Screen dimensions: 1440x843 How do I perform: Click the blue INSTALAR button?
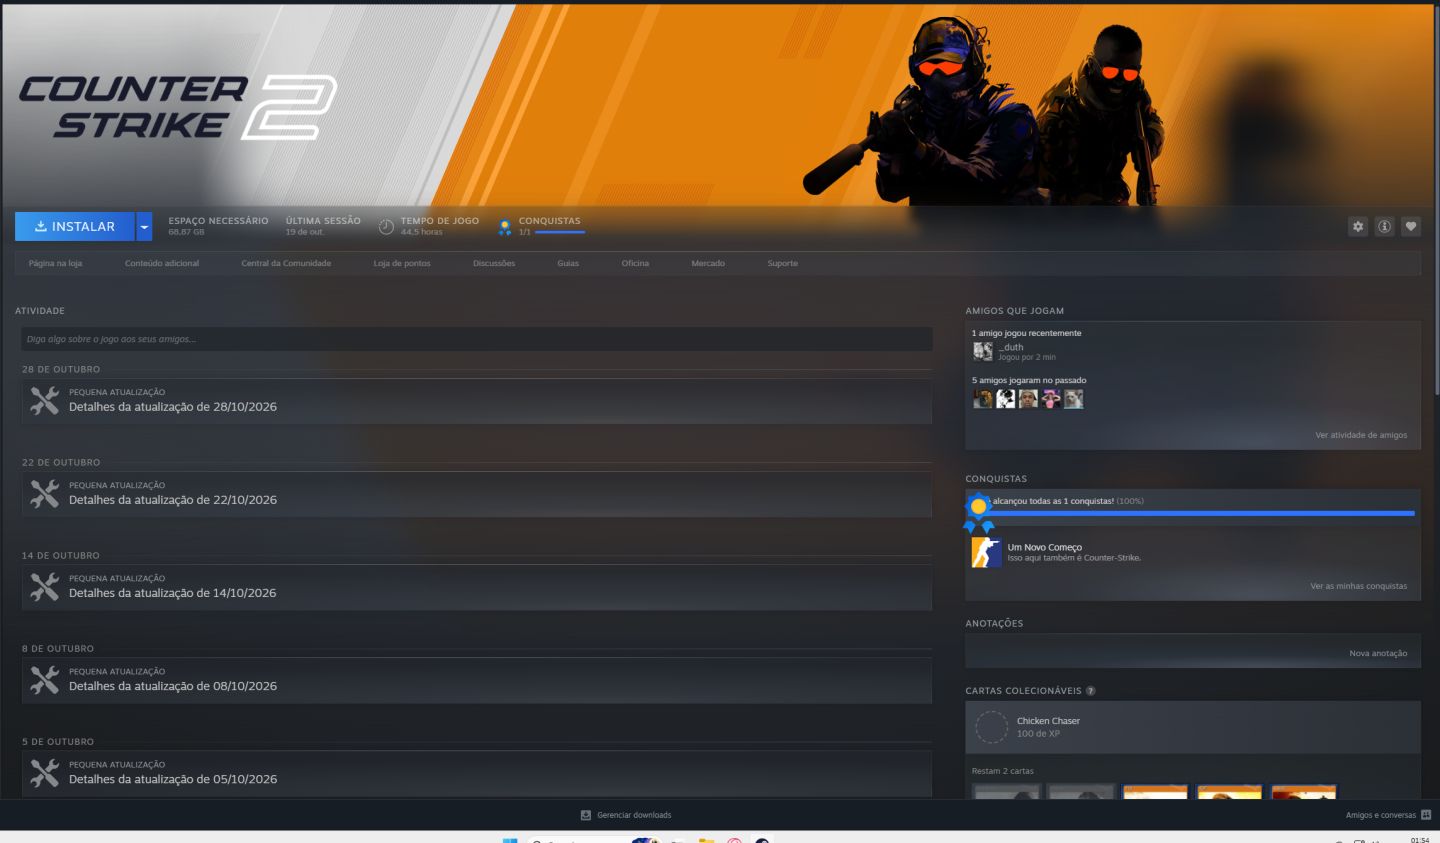click(x=75, y=227)
